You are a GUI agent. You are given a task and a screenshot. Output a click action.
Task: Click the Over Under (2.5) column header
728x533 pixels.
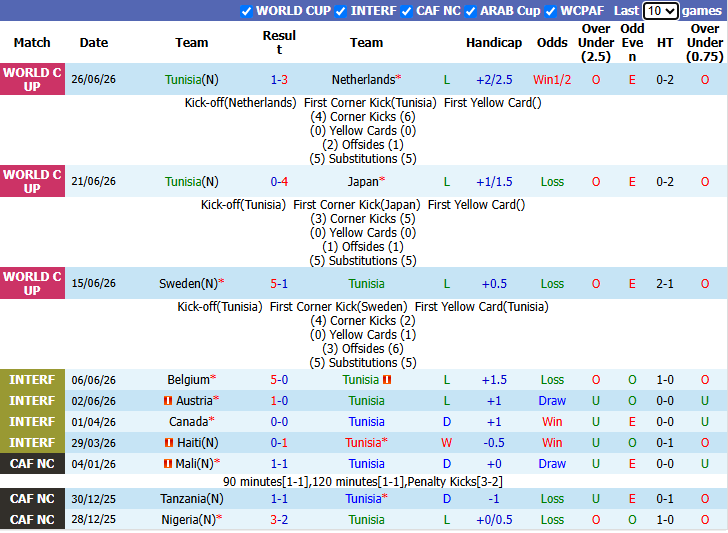coord(596,43)
